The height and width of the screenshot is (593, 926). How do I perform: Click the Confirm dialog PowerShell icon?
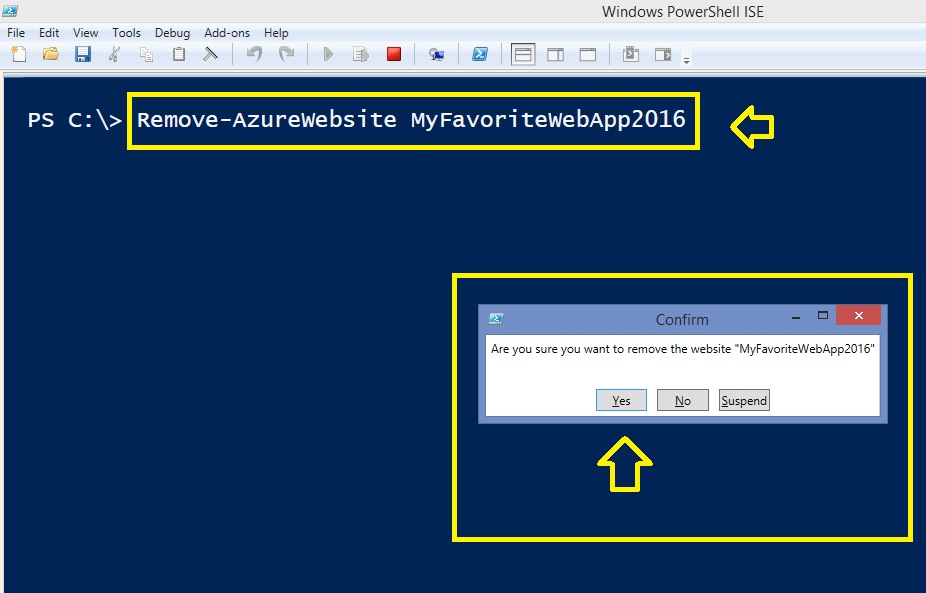pos(496,319)
